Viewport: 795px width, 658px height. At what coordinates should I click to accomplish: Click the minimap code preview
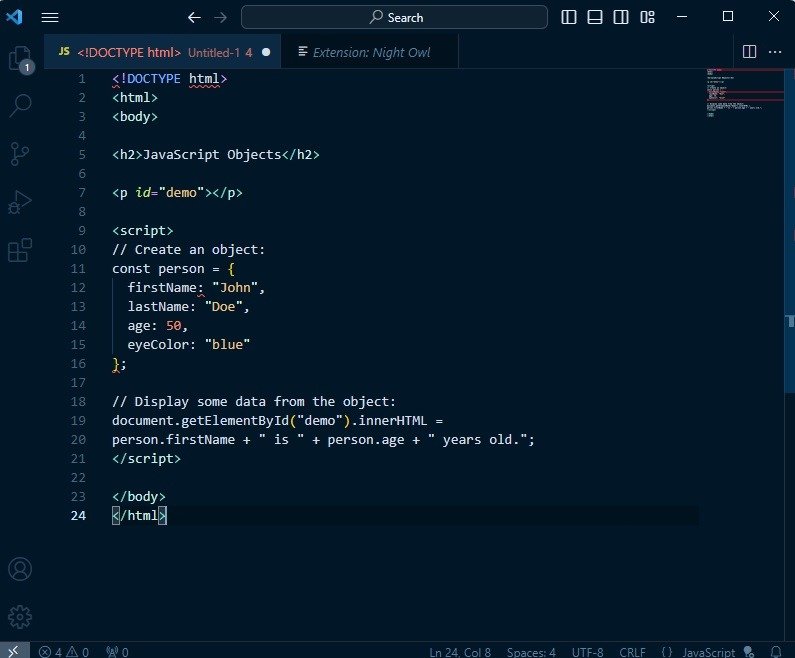744,93
